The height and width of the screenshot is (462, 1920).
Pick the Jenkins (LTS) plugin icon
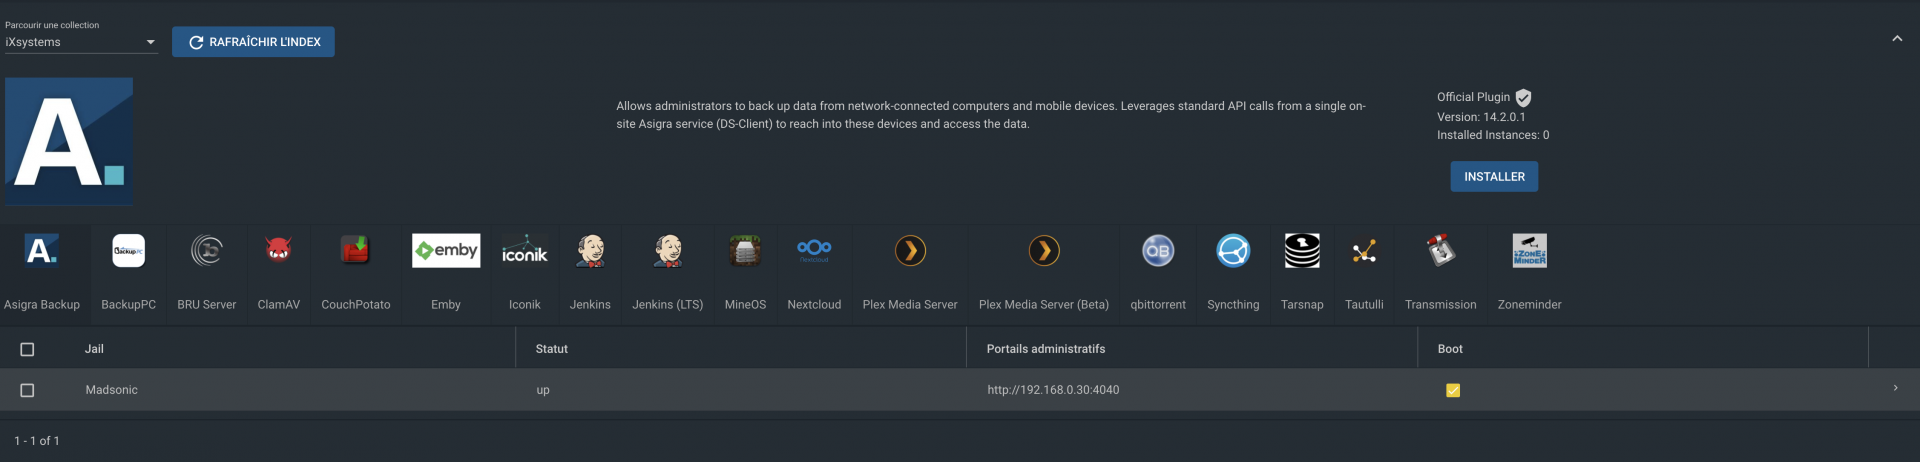click(668, 251)
